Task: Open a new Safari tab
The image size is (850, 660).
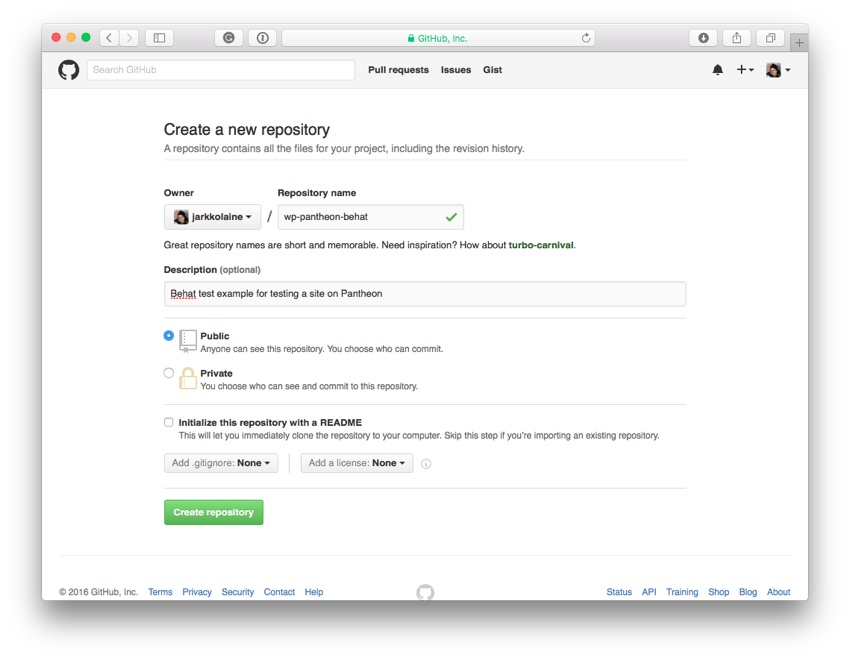Action: (x=799, y=42)
